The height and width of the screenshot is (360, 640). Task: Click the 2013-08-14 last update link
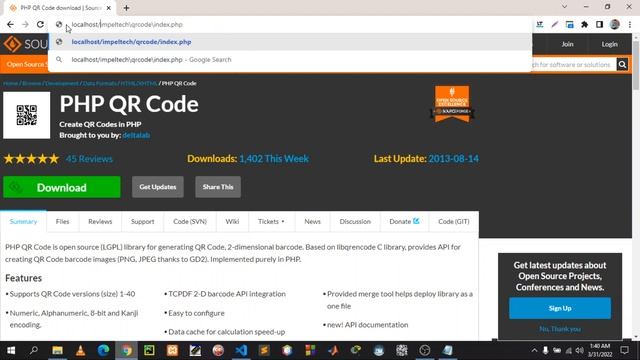point(453,159)
